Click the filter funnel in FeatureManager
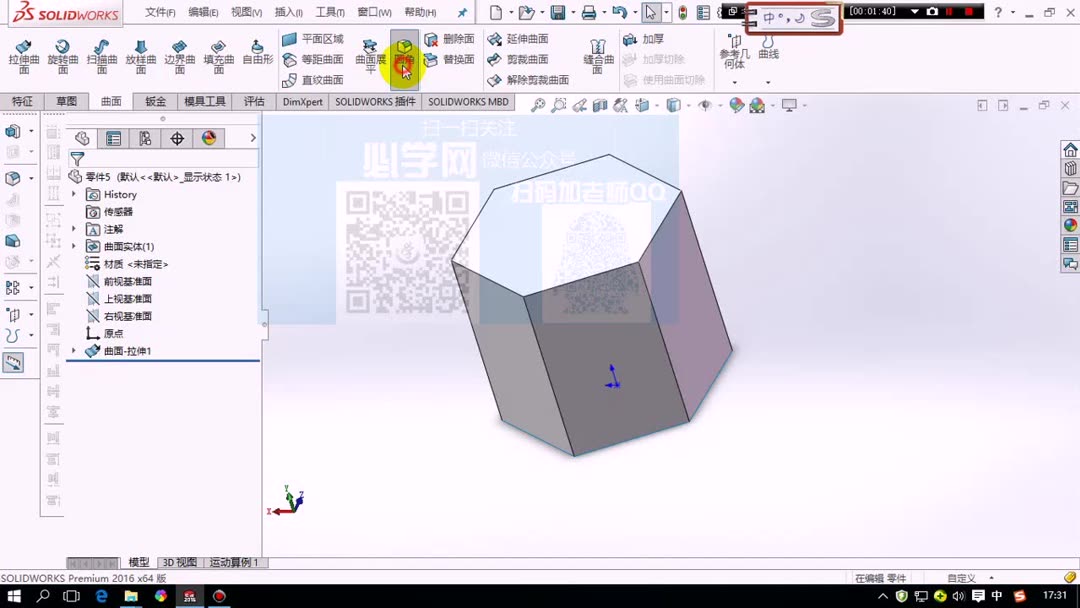The image size is (1080, 608). [x=77, y=157]
